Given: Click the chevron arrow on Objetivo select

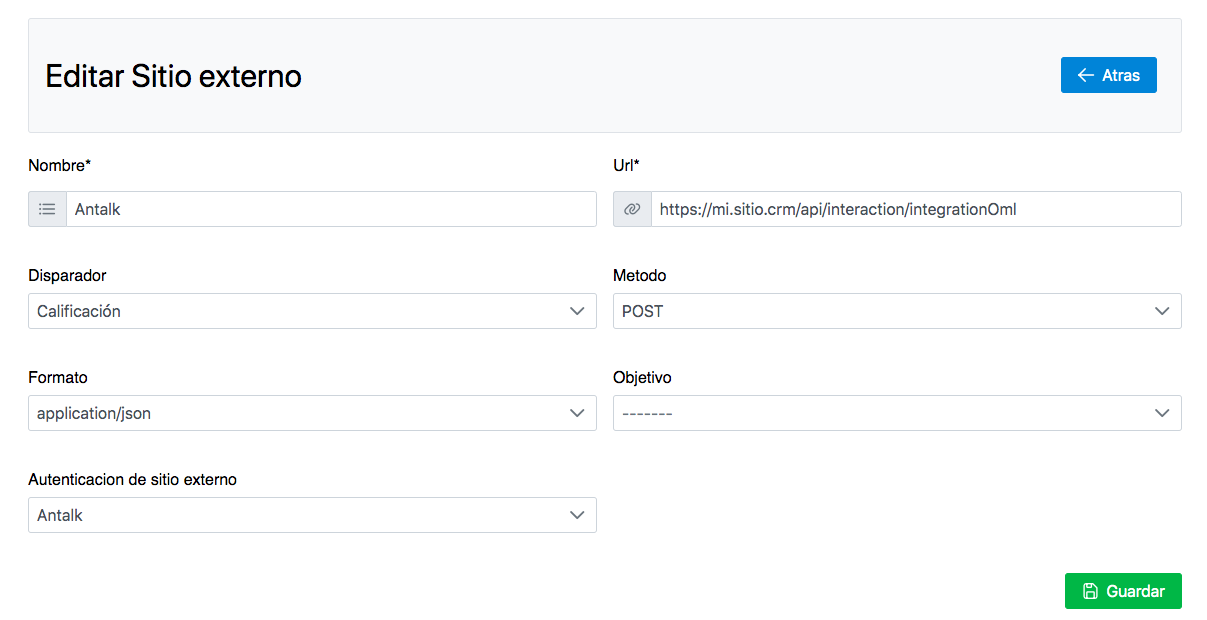Looking at the screenshot, I should [1162, 413].
